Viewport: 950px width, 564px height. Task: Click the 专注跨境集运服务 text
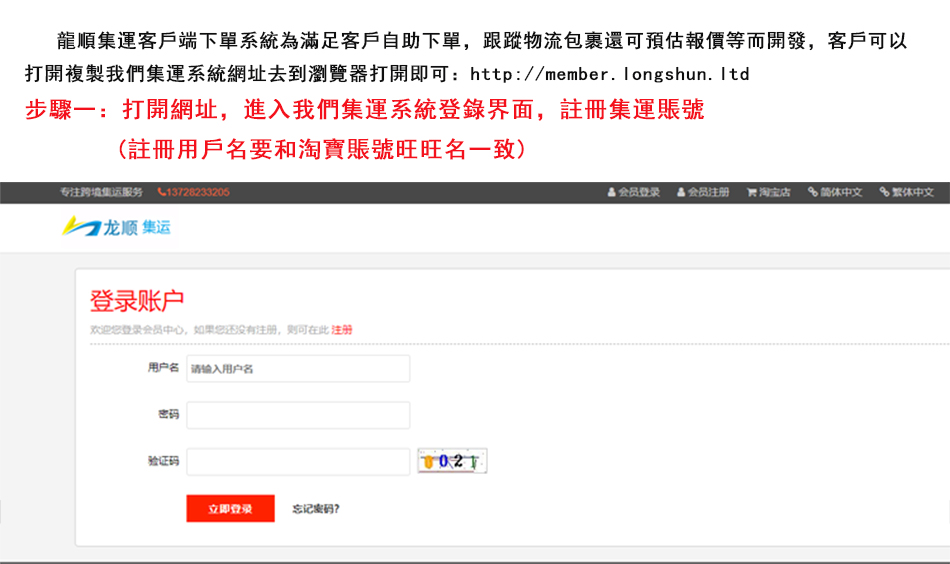101,192
